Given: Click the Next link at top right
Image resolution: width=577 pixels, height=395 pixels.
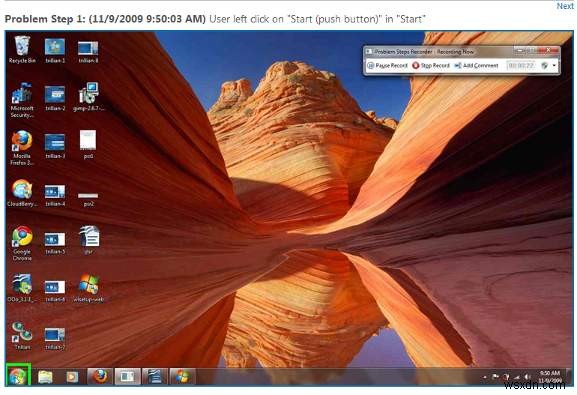Looking at the screenshot, I should coord(565,6).
